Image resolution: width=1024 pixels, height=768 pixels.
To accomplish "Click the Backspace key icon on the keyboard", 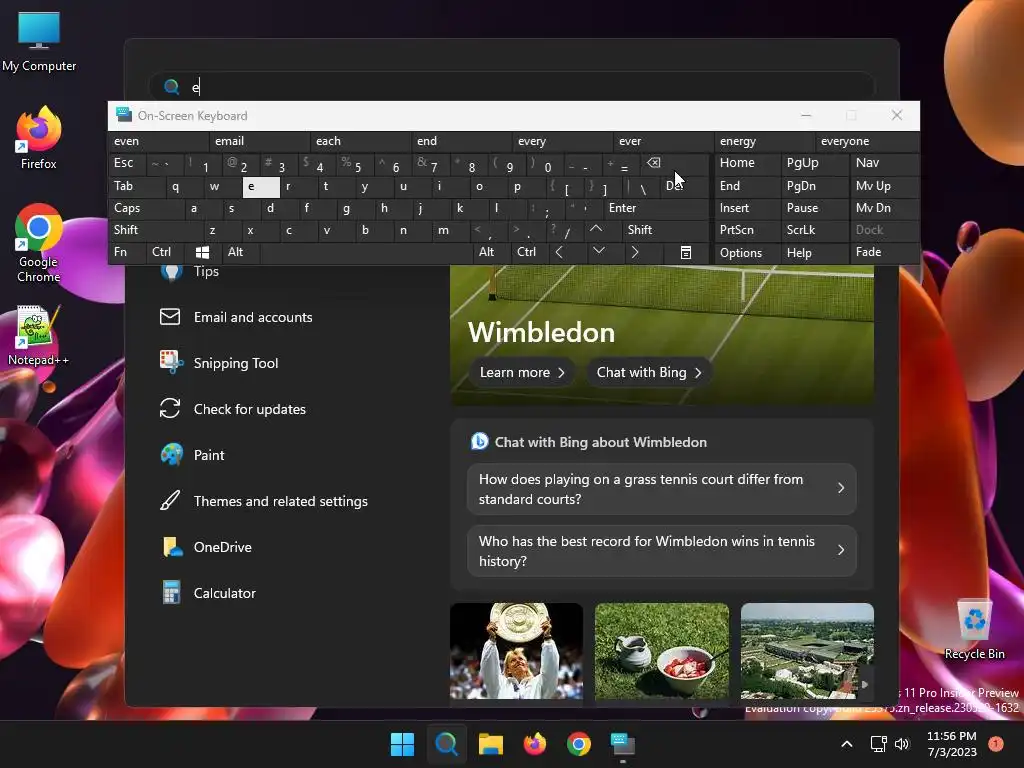I will click(654, 163).
